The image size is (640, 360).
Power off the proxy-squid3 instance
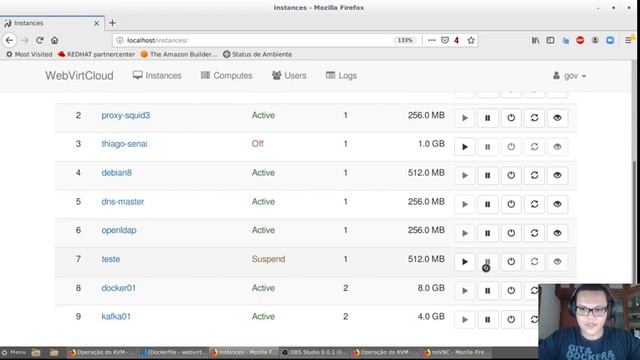(x=511, y=118)
